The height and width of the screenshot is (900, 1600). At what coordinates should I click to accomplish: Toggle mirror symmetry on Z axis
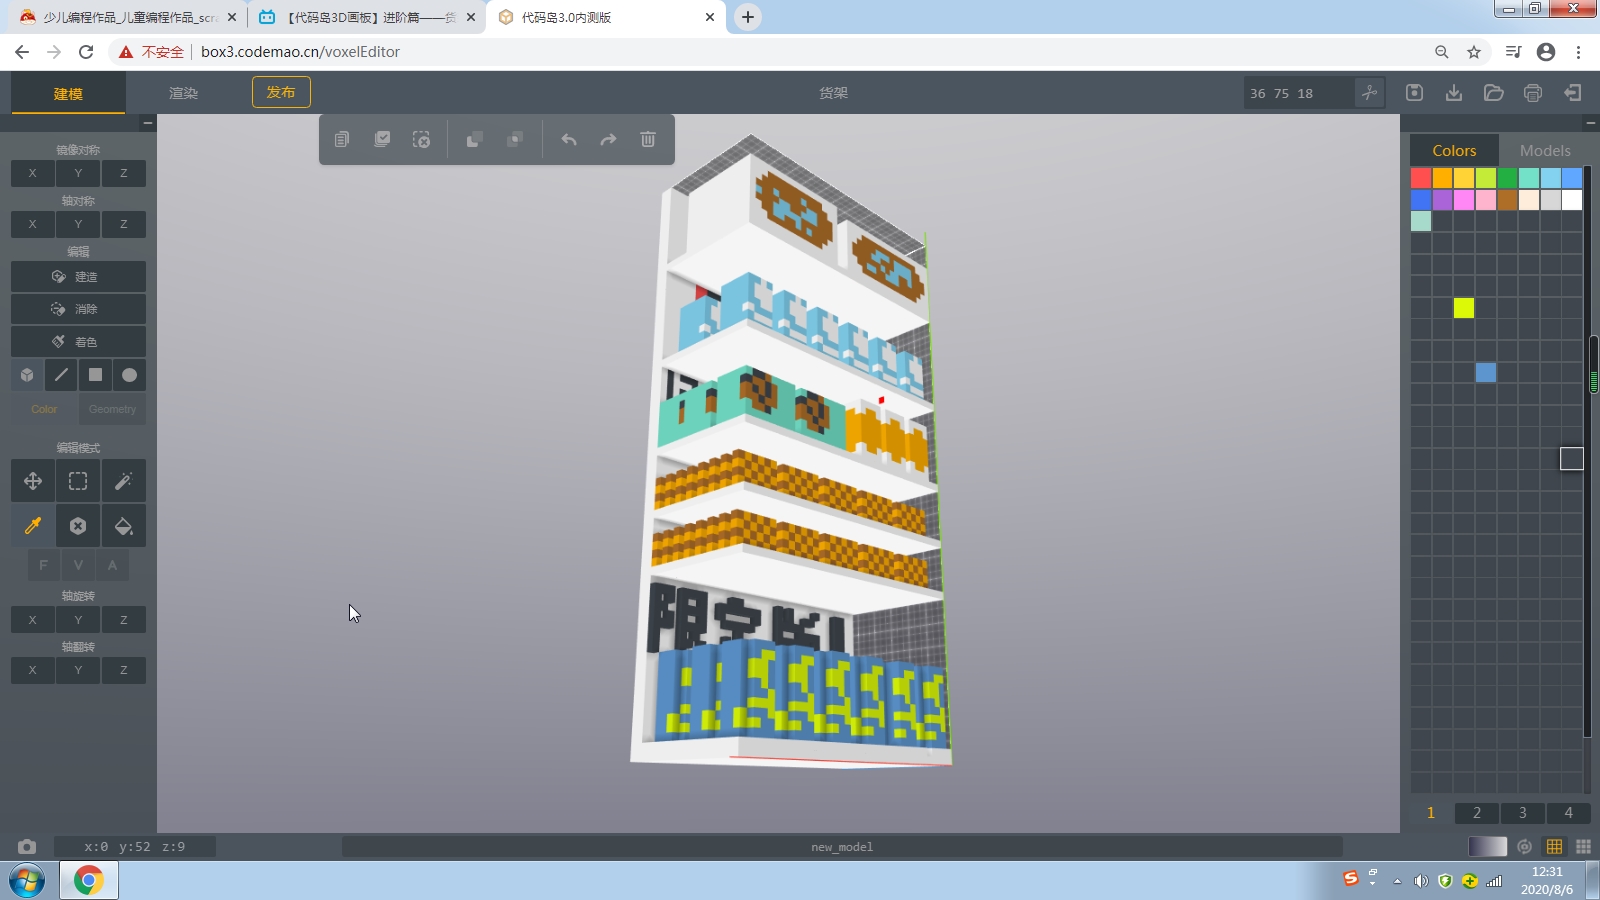(x=123, y=173)
